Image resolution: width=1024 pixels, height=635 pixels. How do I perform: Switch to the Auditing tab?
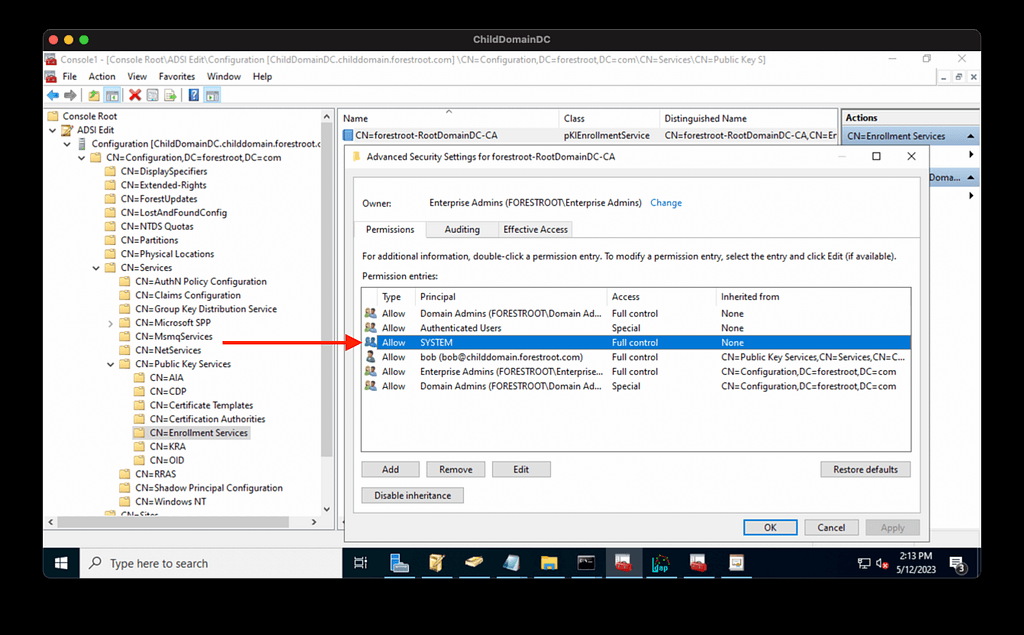462,229
